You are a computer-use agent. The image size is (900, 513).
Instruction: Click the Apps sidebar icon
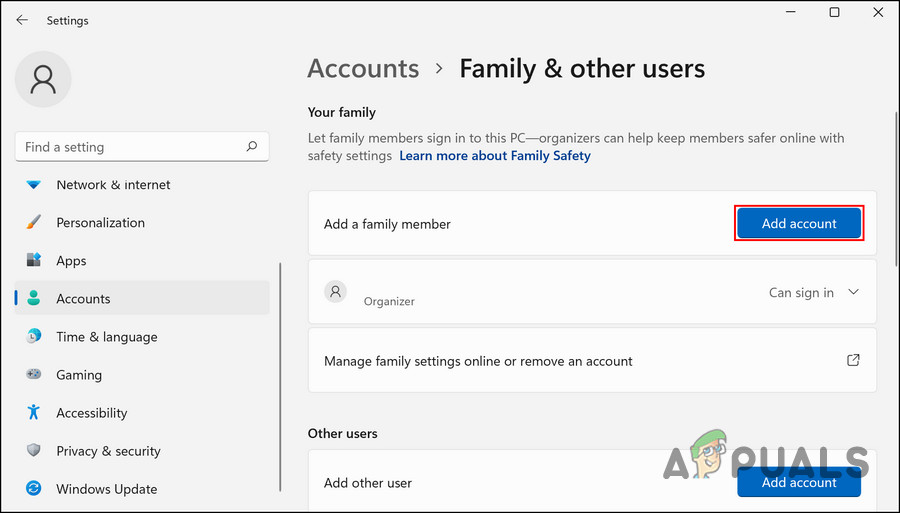coord(34,261)
